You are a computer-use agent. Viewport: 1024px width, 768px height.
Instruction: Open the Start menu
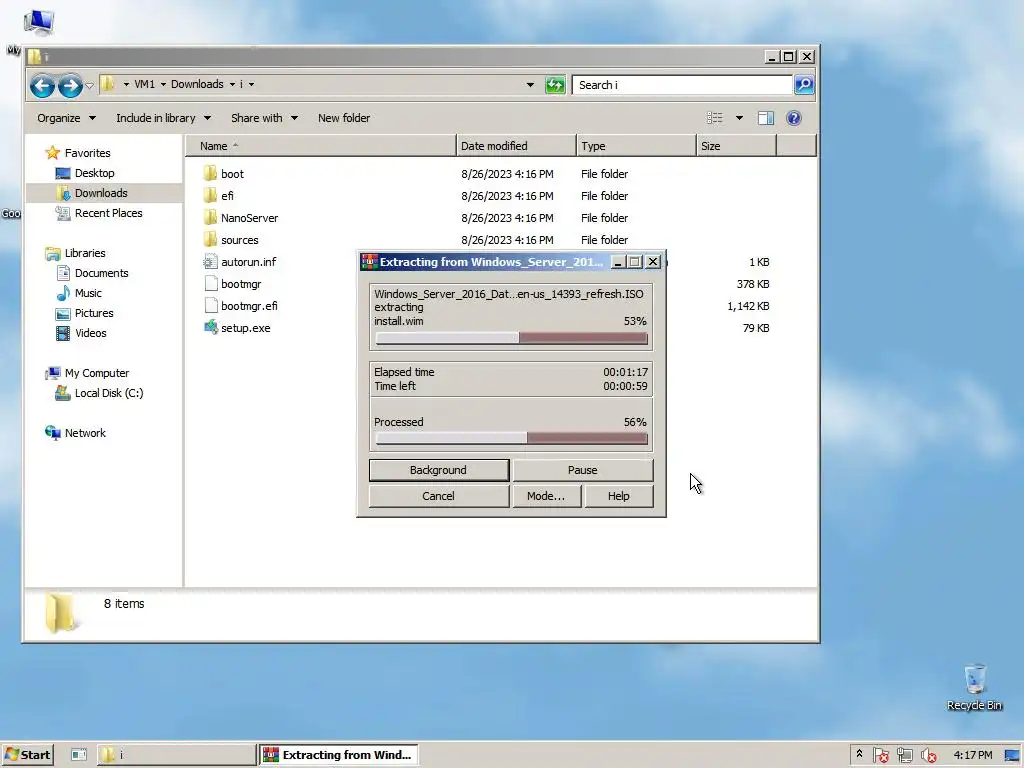click(x=27, y=755)
